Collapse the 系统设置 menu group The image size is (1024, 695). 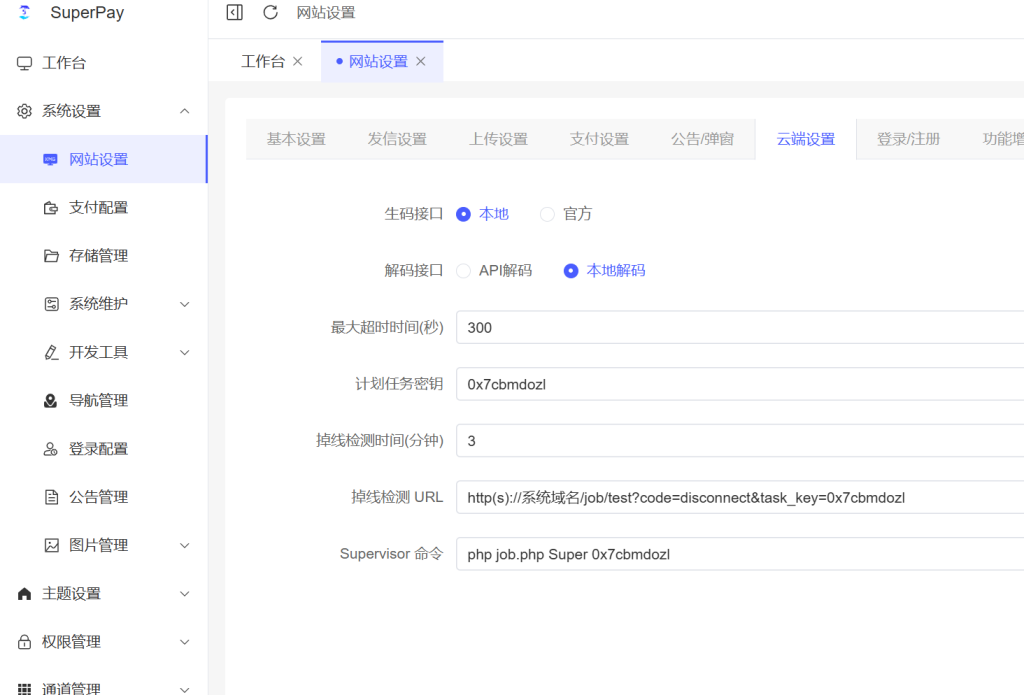[184, 111]
